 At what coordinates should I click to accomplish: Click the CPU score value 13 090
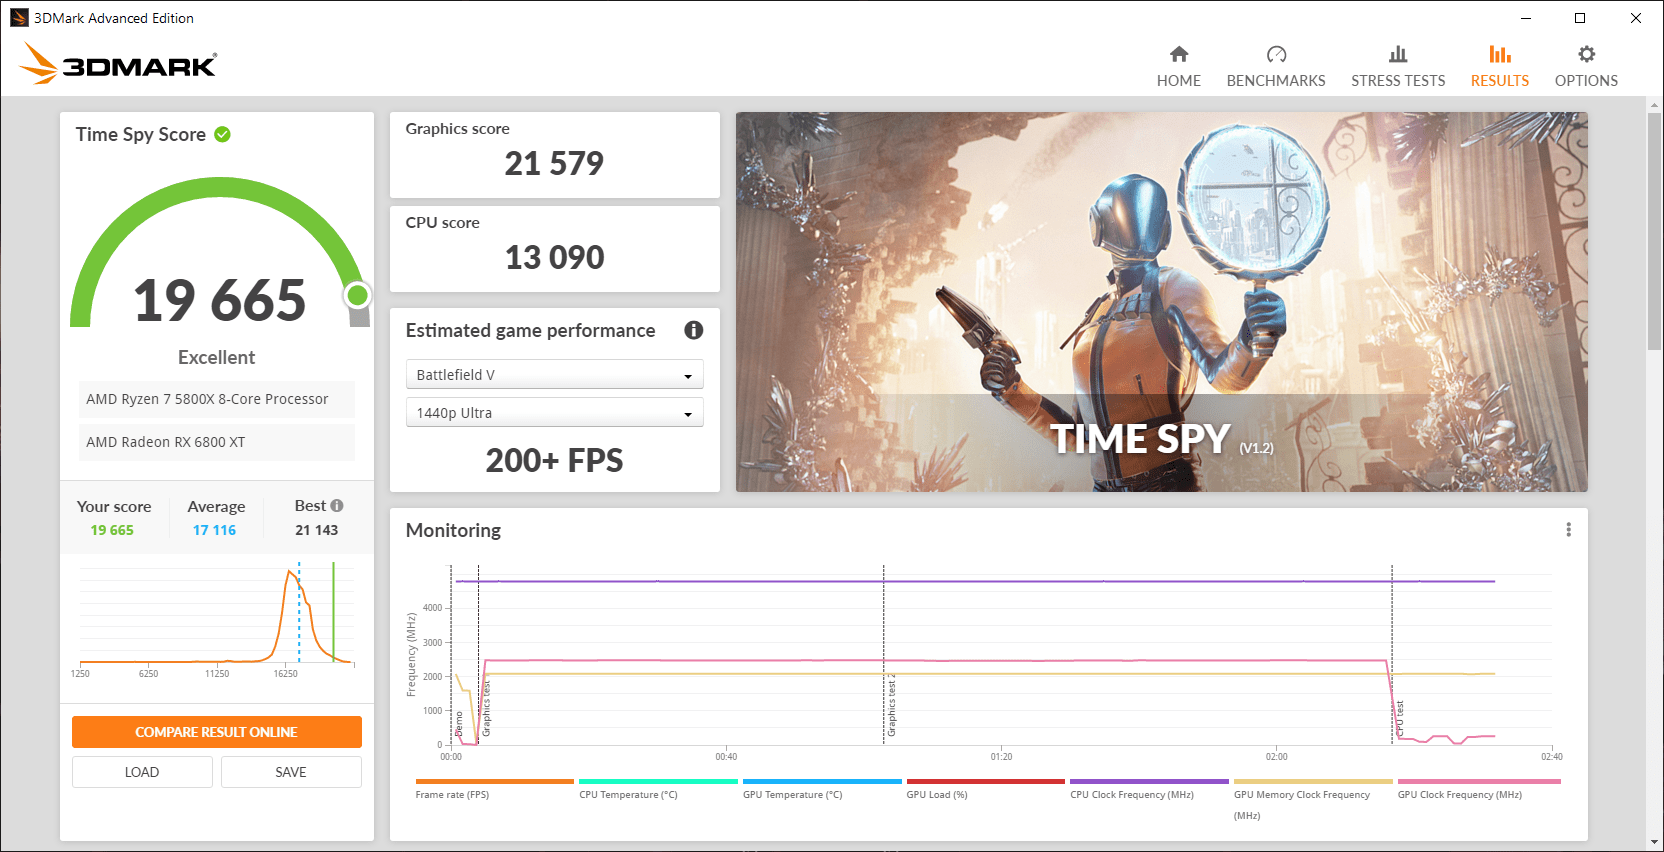pyautogui.click(x=554, y=257)
